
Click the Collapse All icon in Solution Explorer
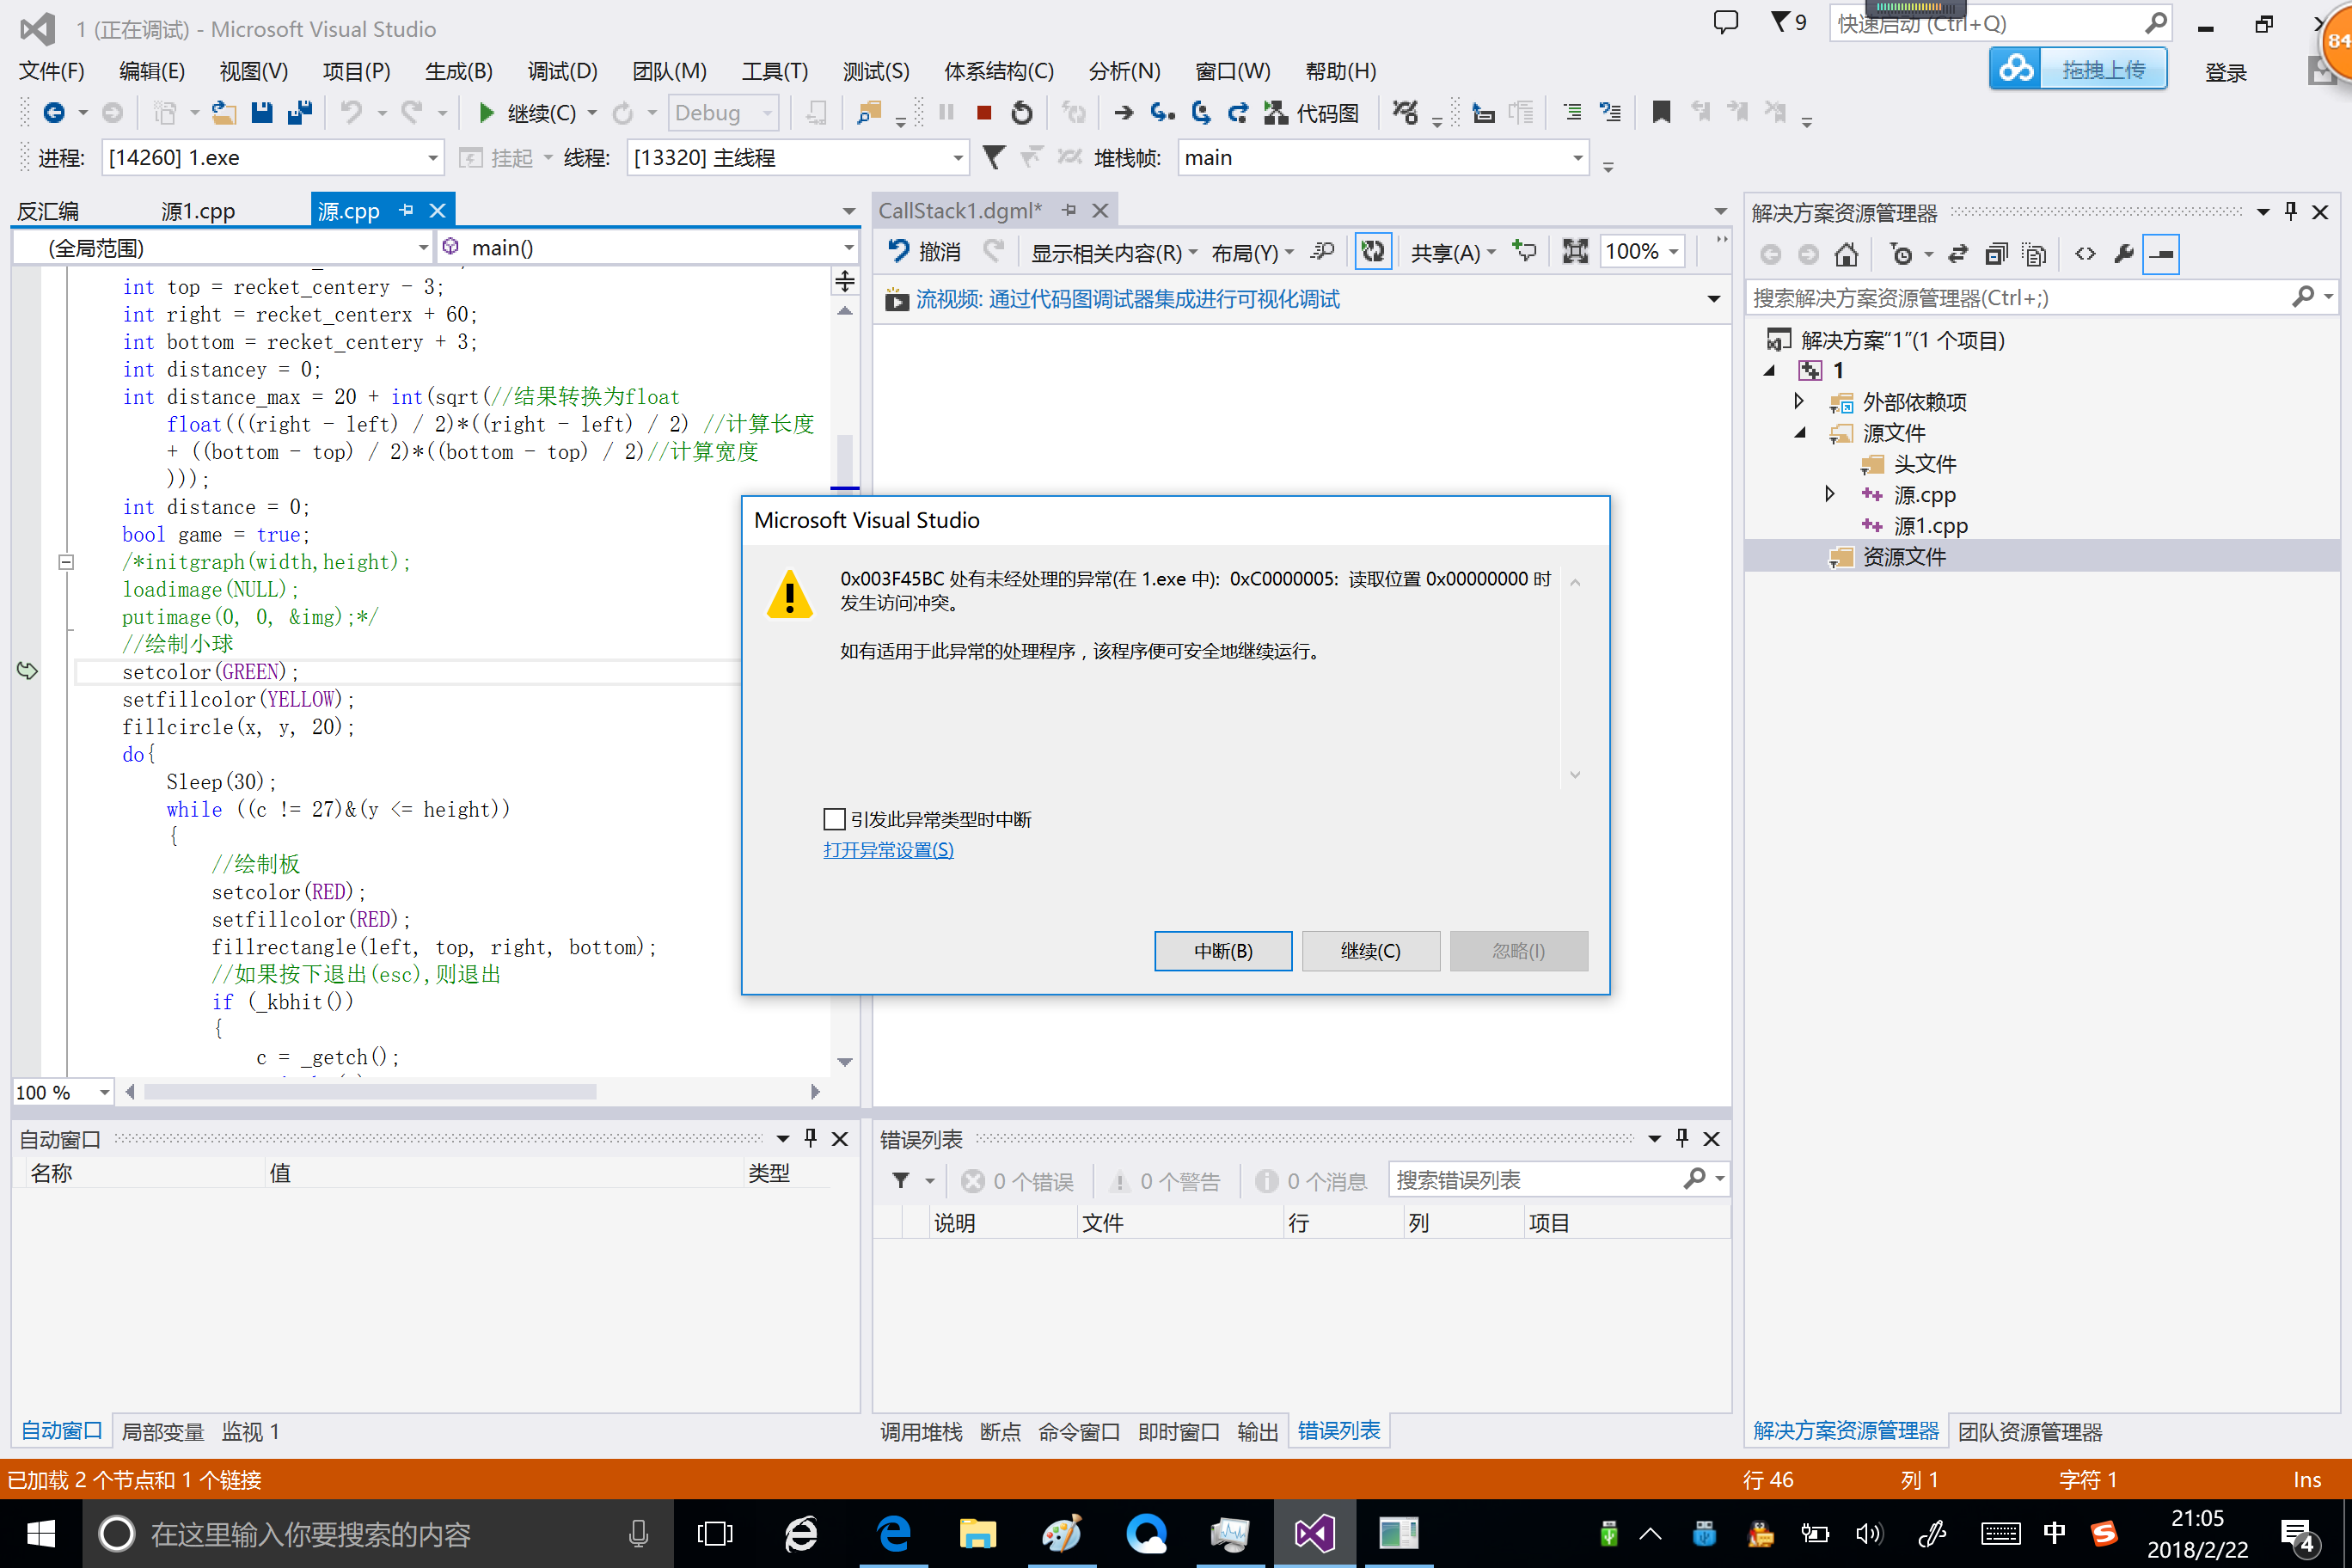click(x=1996, y=255)
